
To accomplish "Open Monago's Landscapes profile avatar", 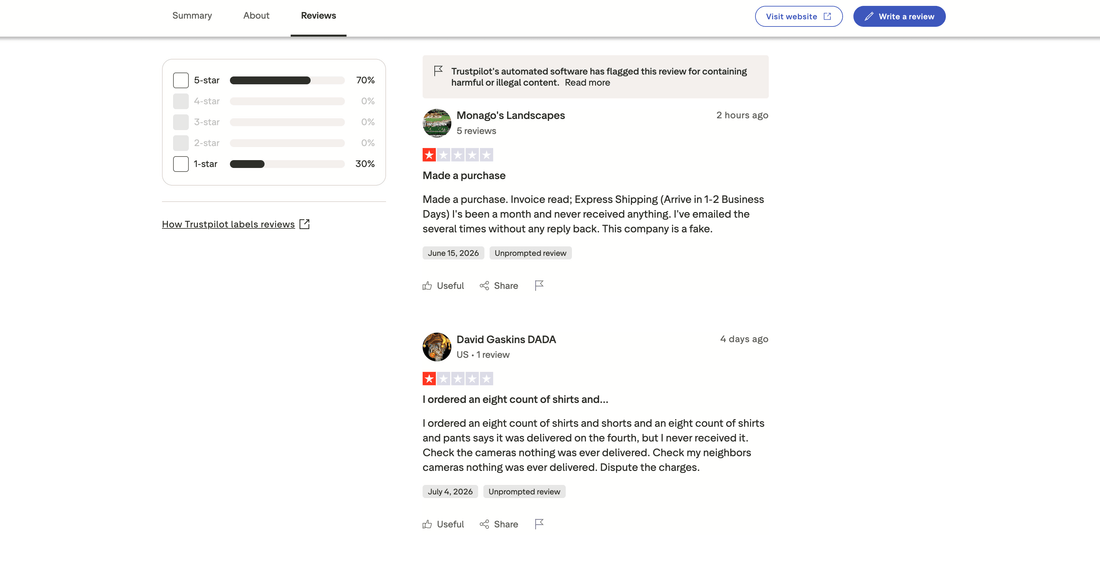I will (436, 123).
